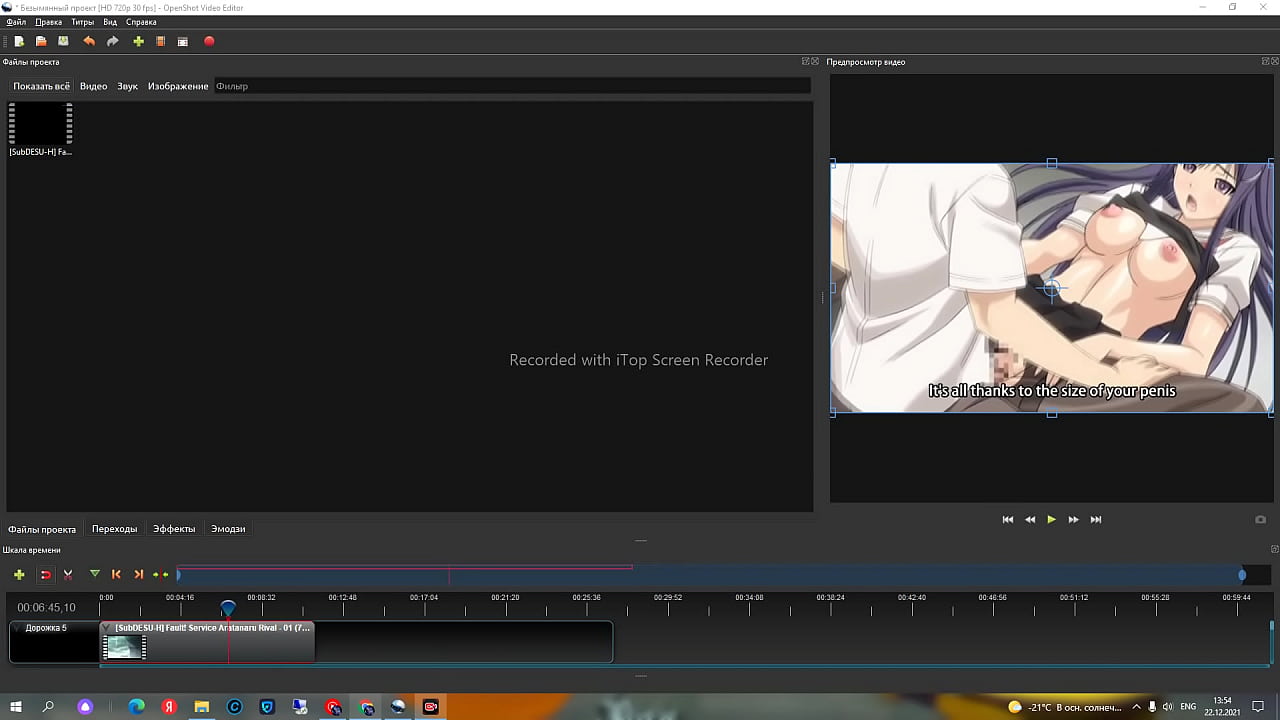Switch to the Эффекты tab
Image resolution: width=1280 pixels, height=720 pixels.
[174, 529]
